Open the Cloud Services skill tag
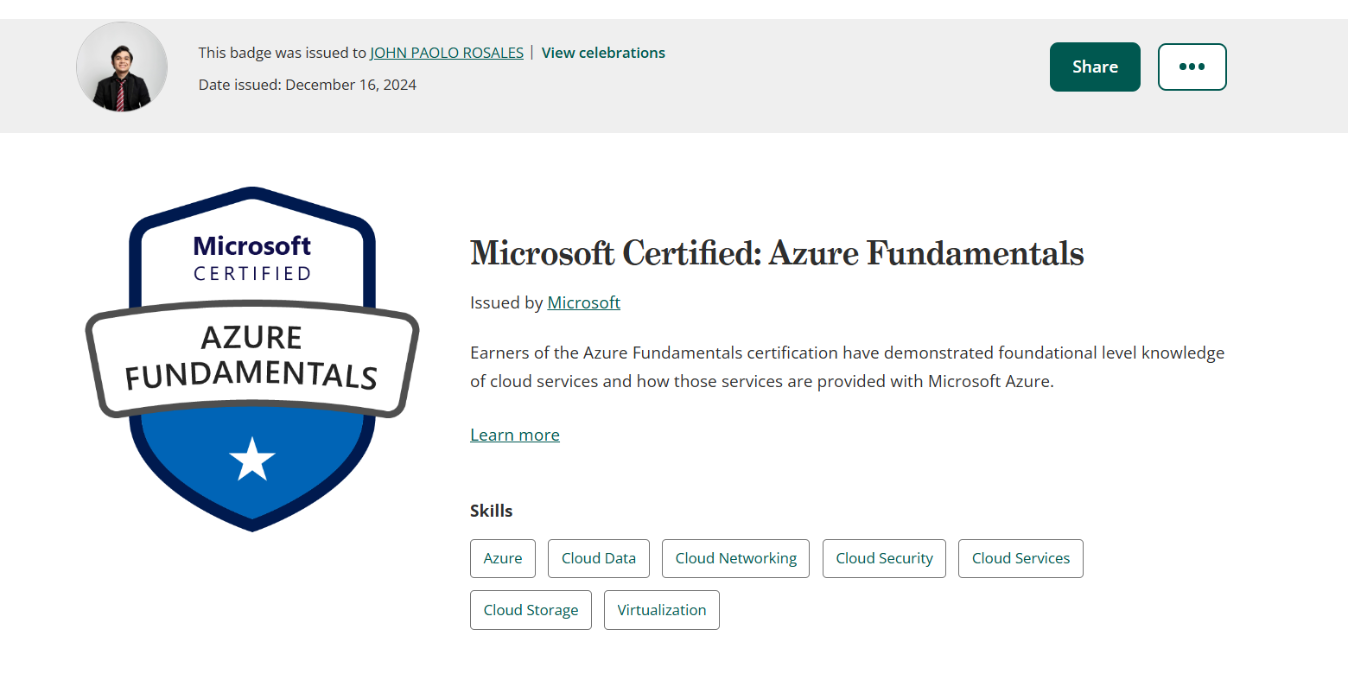This screenshot has height=680, width=1348. (1020, 558)
